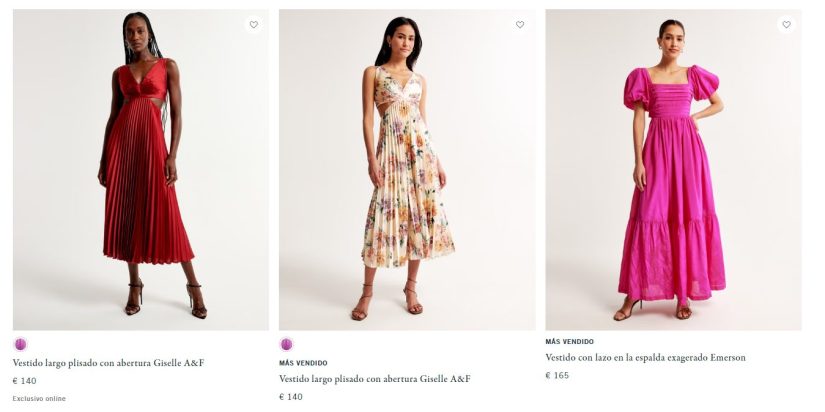The height and width of the screenshot is (412, 825).
Task: Open the first Giselle A&F dress title link
Action: (108, 363)
